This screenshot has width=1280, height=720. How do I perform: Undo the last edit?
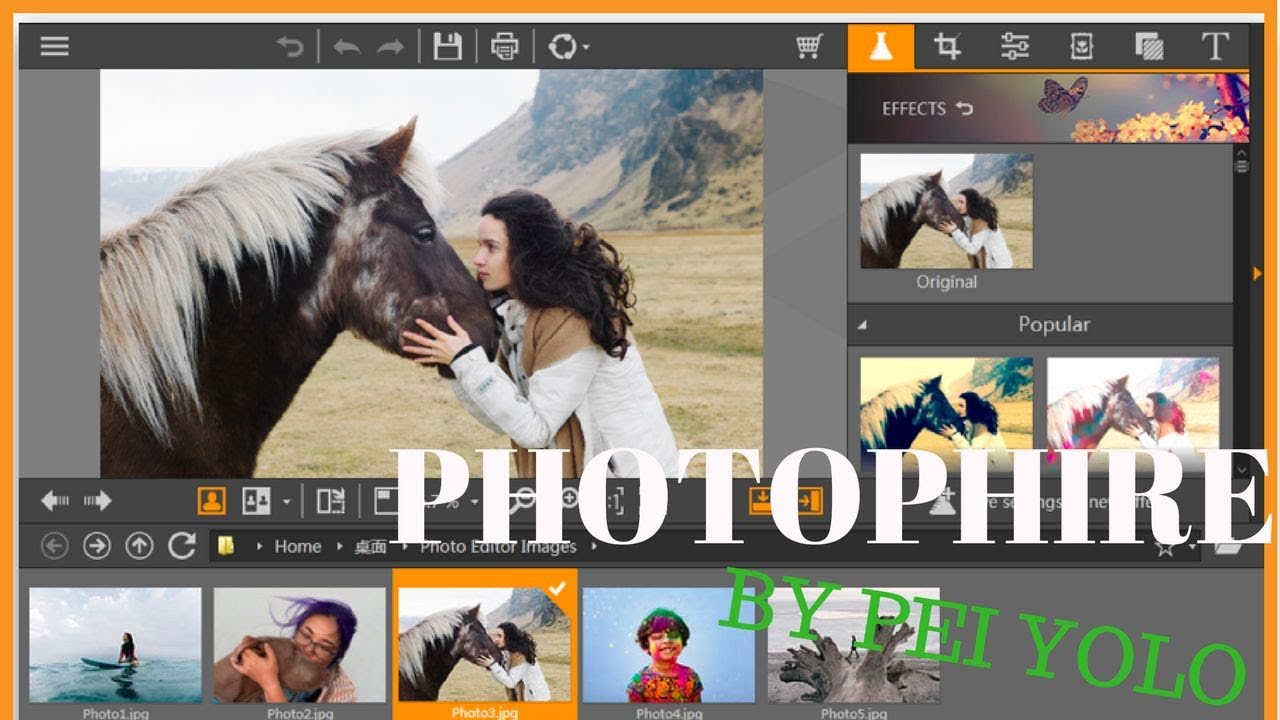[x=347, y=46]
